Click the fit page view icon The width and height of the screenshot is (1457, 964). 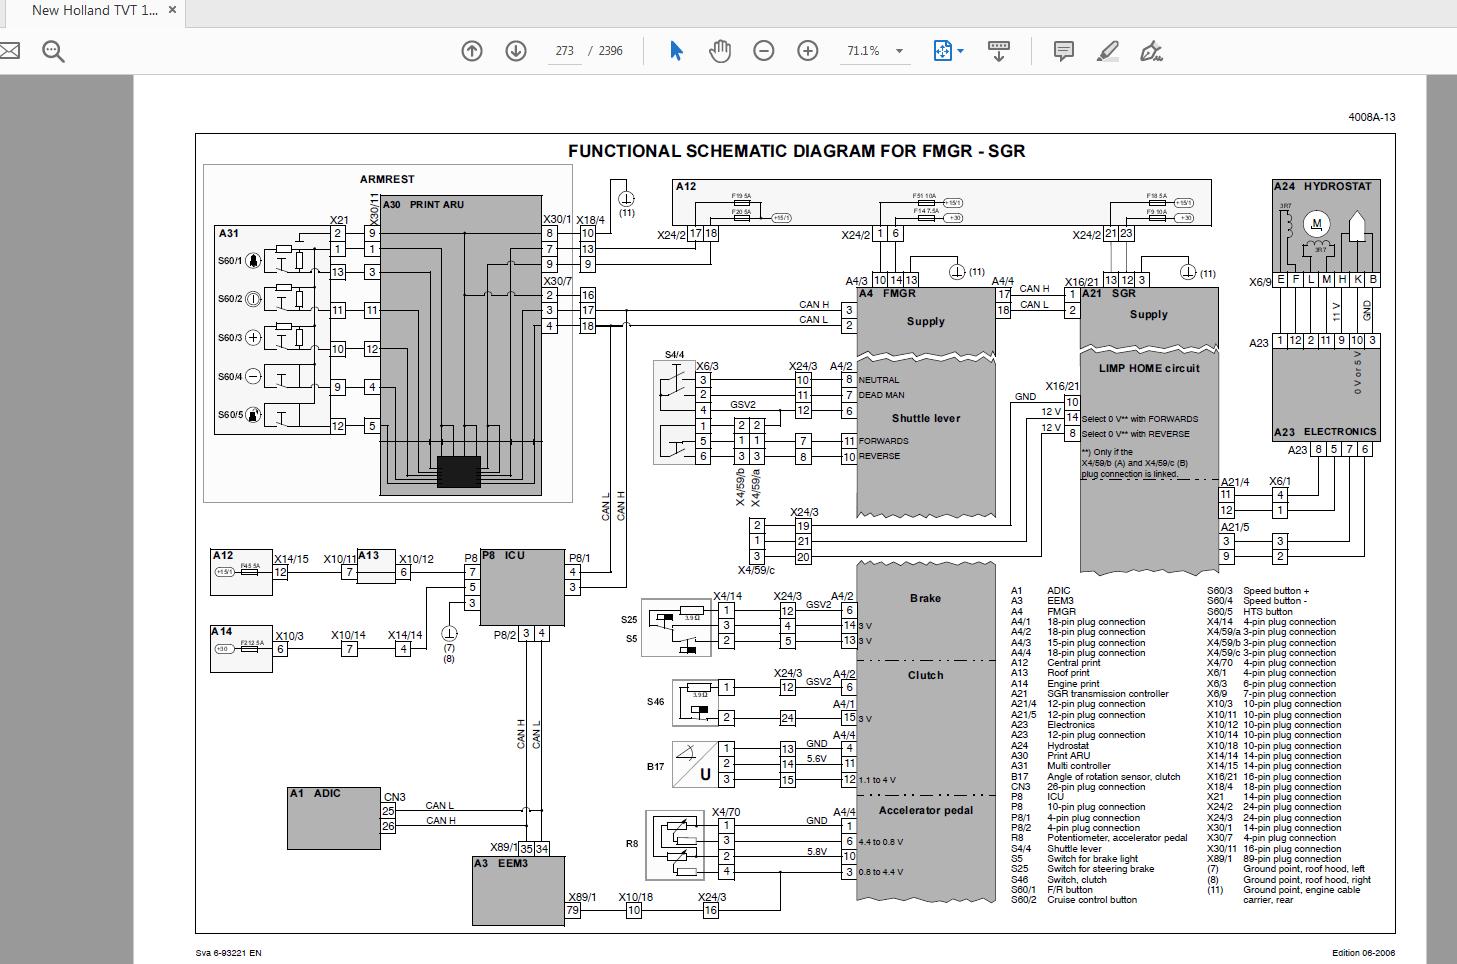pyautogui.click(x=942, y=51)
